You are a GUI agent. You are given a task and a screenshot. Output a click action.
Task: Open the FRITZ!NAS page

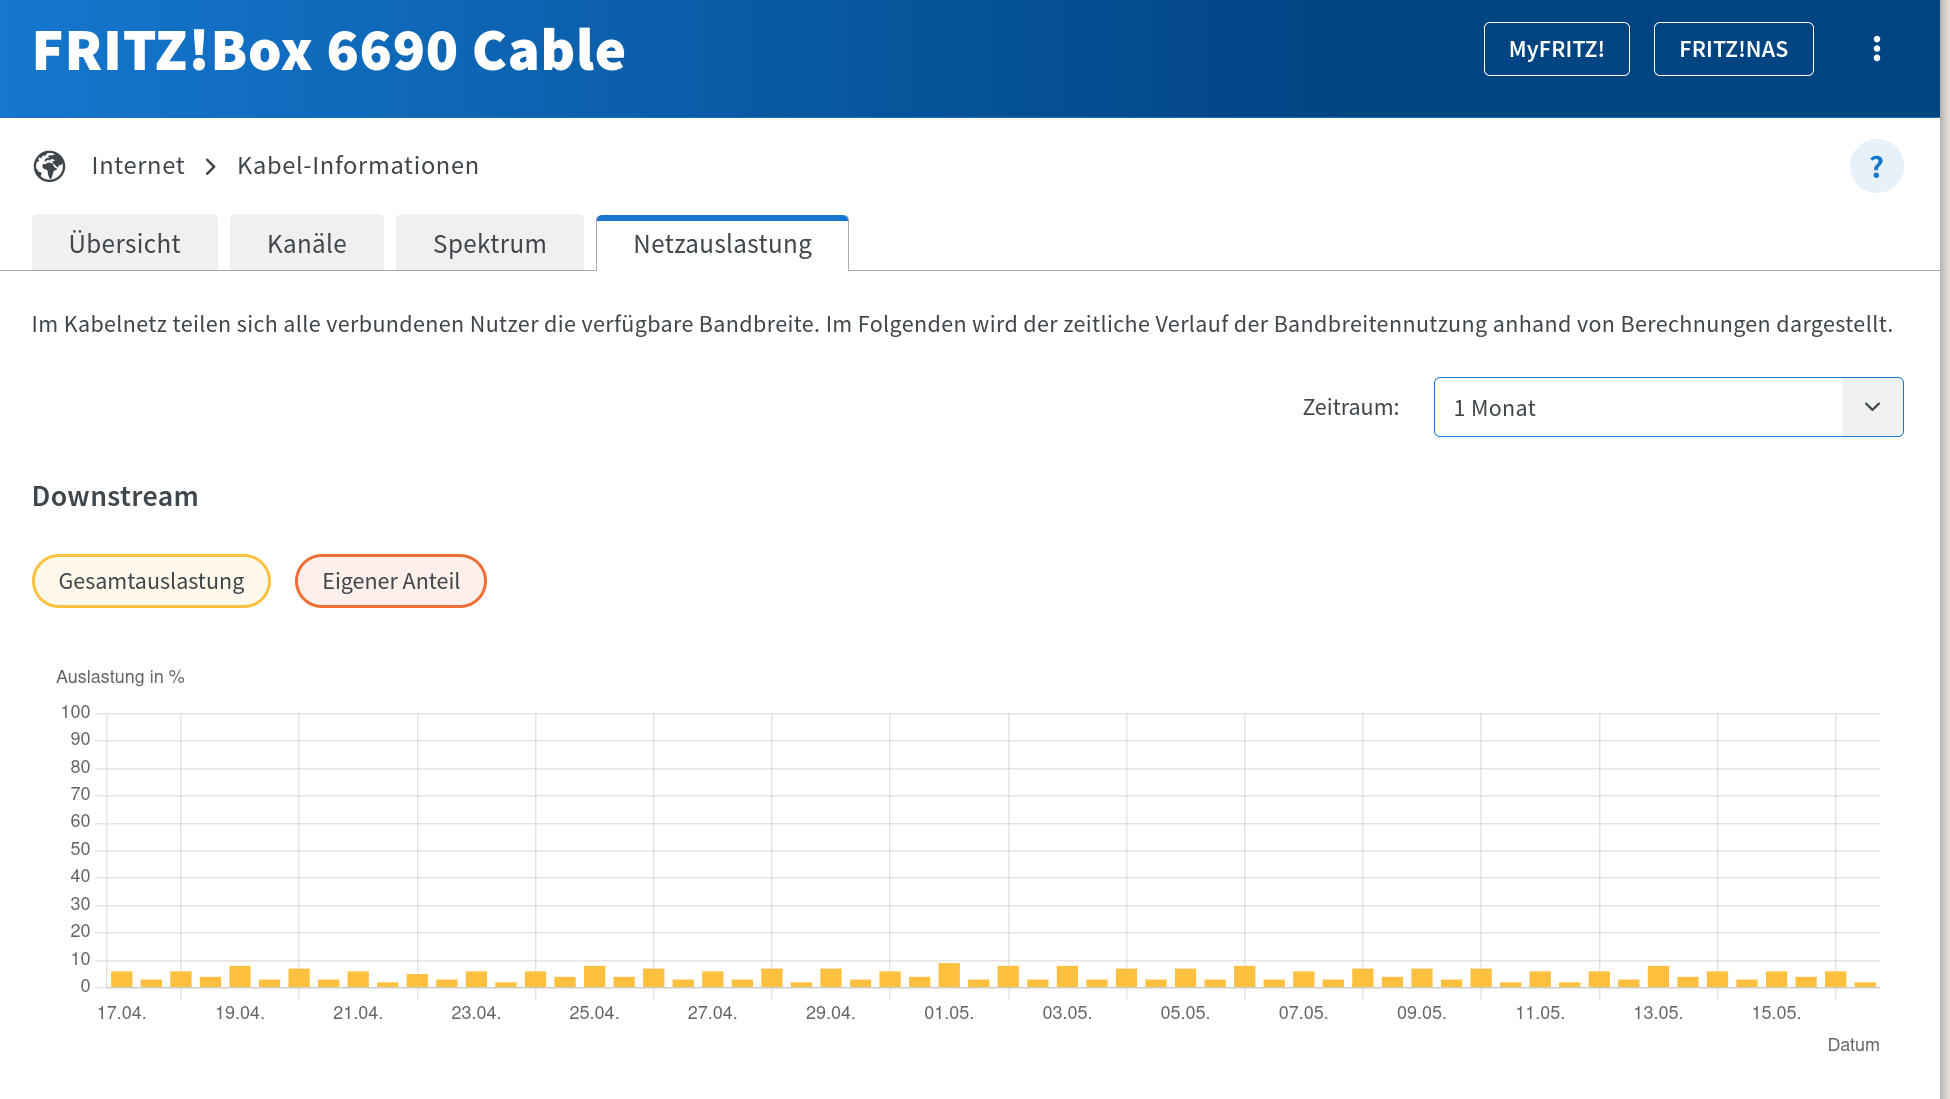1733,49
